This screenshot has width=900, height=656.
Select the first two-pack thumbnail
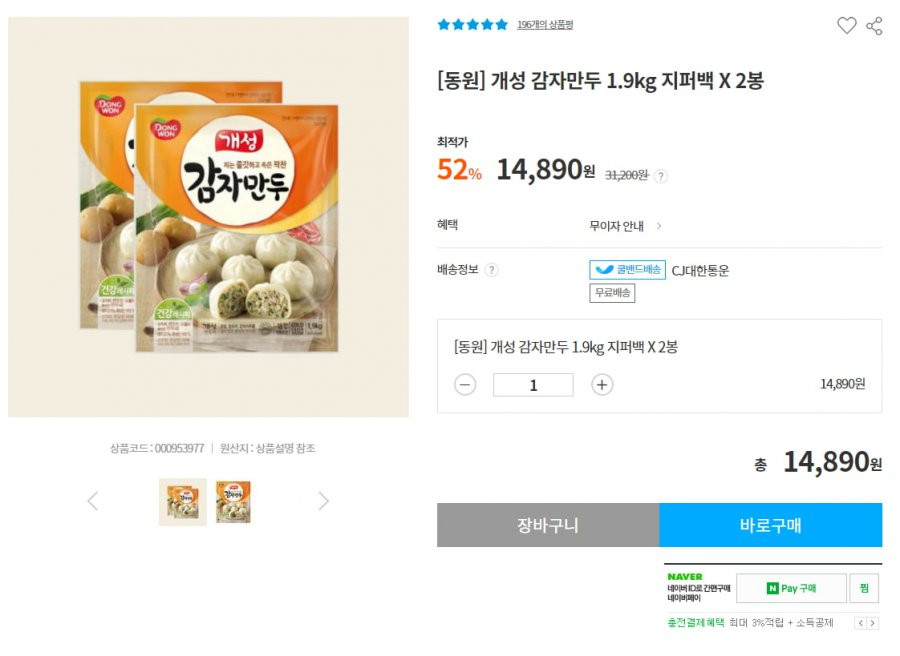coord(183,502)
